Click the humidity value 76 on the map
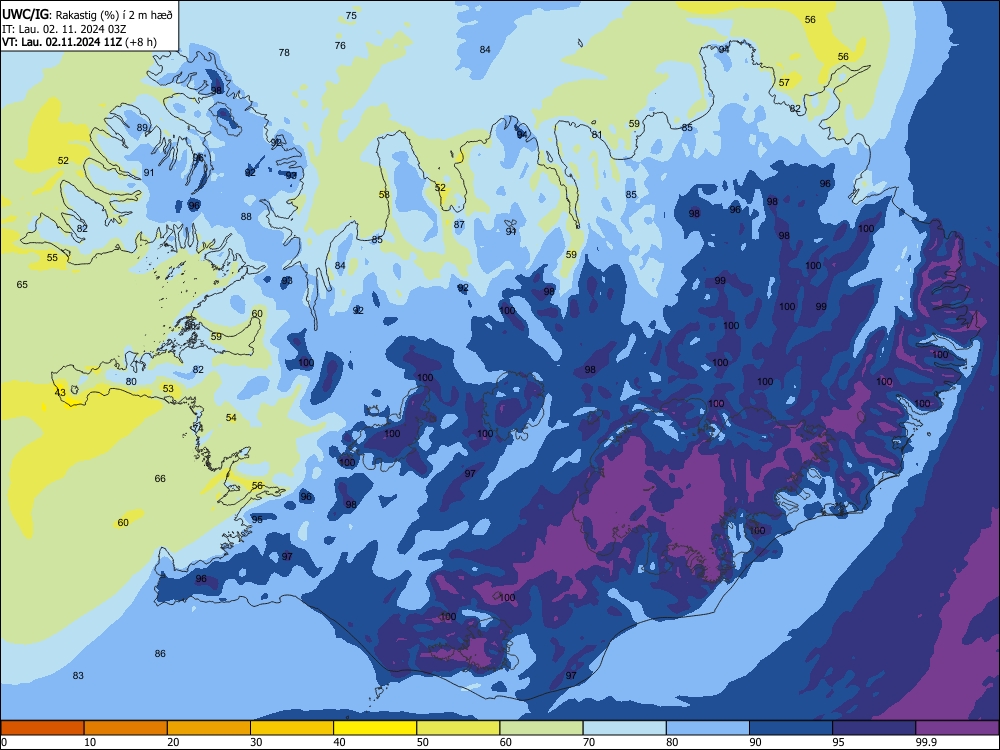1000x750 pixels. click(x=341, y=45)
